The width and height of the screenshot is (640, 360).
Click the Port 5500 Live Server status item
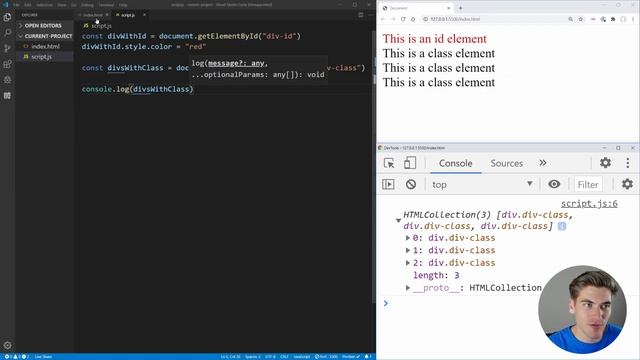tap(326, 357)
